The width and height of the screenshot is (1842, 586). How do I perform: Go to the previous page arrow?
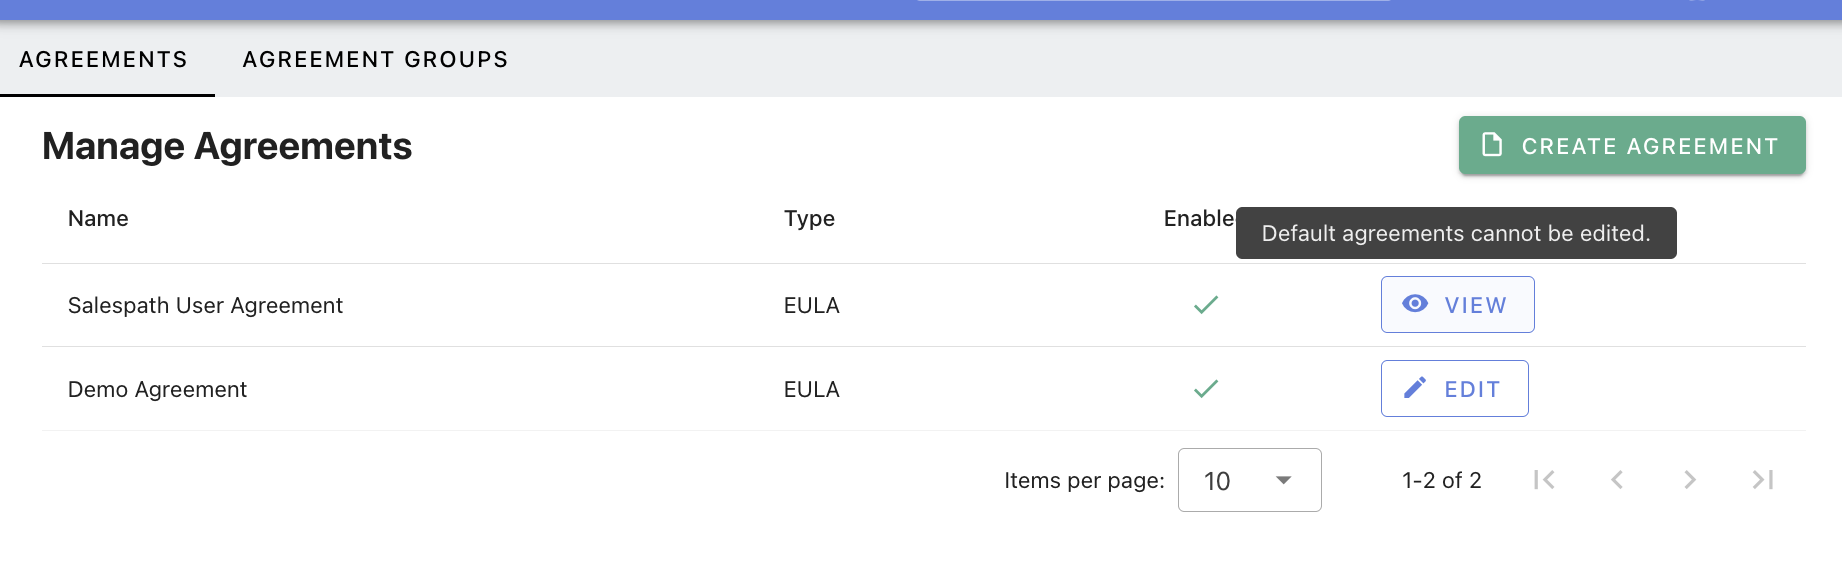tap(1617, 480)
